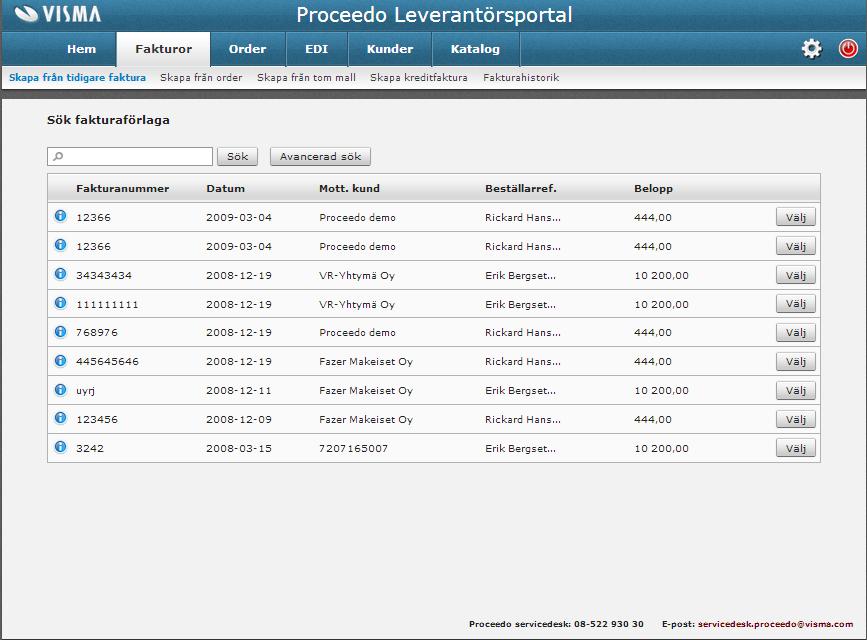Show info for invoice 123456
This screenshot has height=640, width=867.
pyautogui.click(x=60, y=418)
